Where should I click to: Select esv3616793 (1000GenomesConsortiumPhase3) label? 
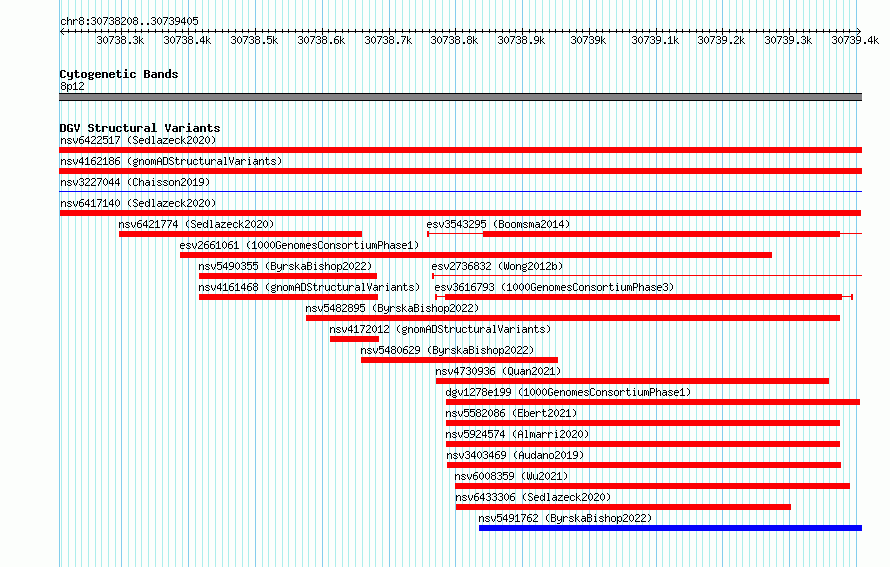click(555, 287)
